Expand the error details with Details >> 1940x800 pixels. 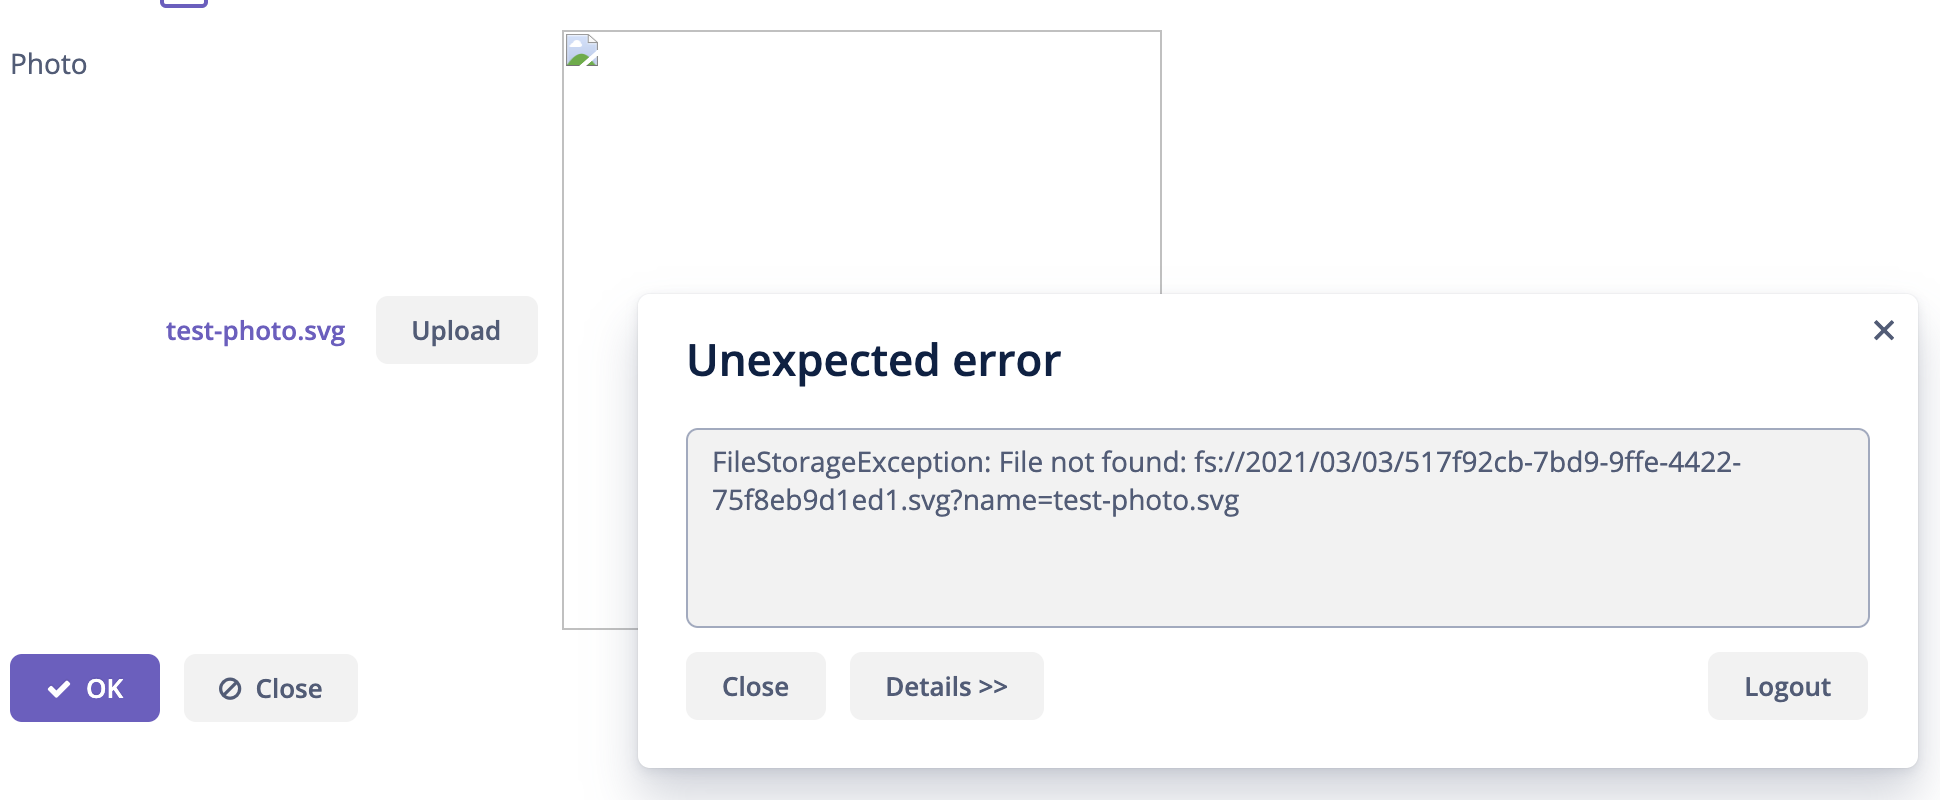pos(945,686)
